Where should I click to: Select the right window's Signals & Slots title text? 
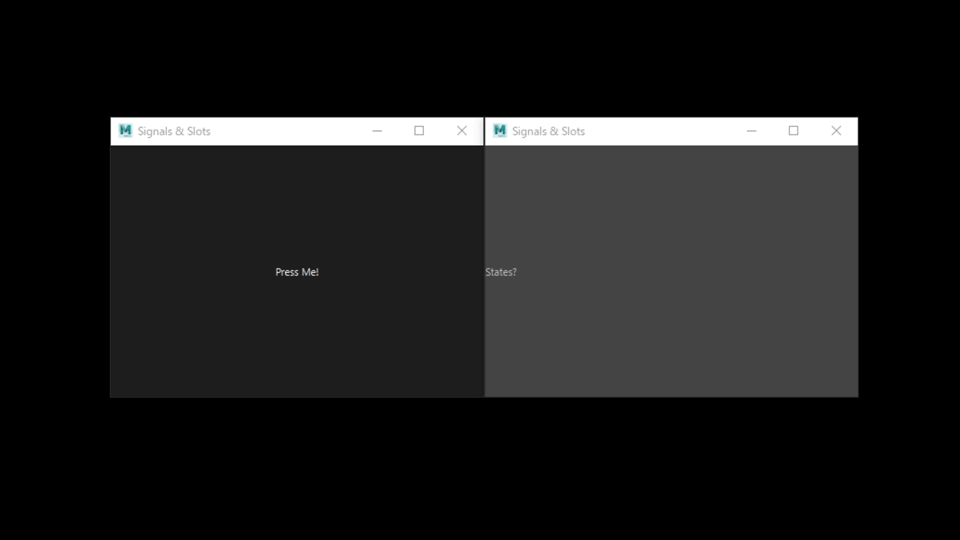click(x=548, y=131)
